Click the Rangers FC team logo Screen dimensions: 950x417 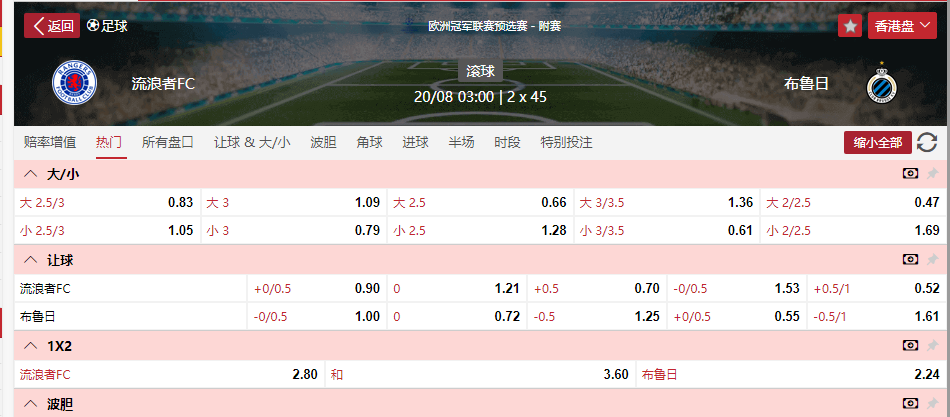[x=75, y=83]
